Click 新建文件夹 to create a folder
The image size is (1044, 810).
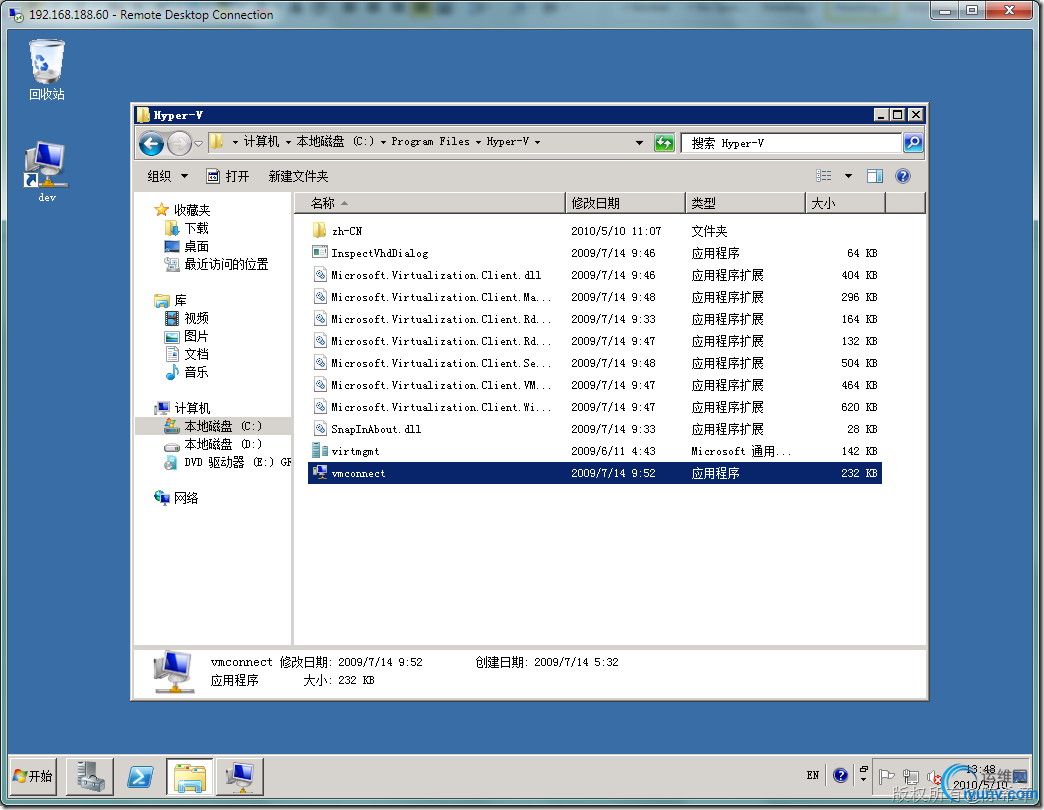[298, 176]
